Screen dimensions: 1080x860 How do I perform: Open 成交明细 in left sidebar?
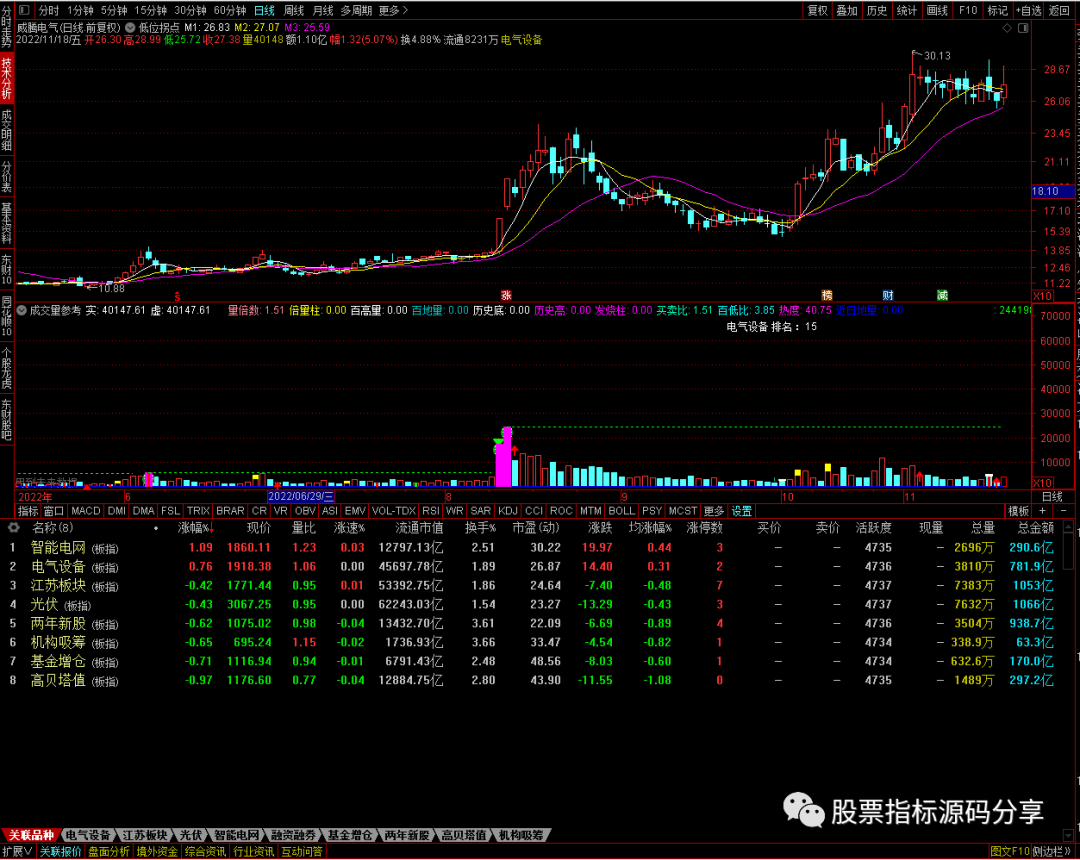click(x=6, y=129)
